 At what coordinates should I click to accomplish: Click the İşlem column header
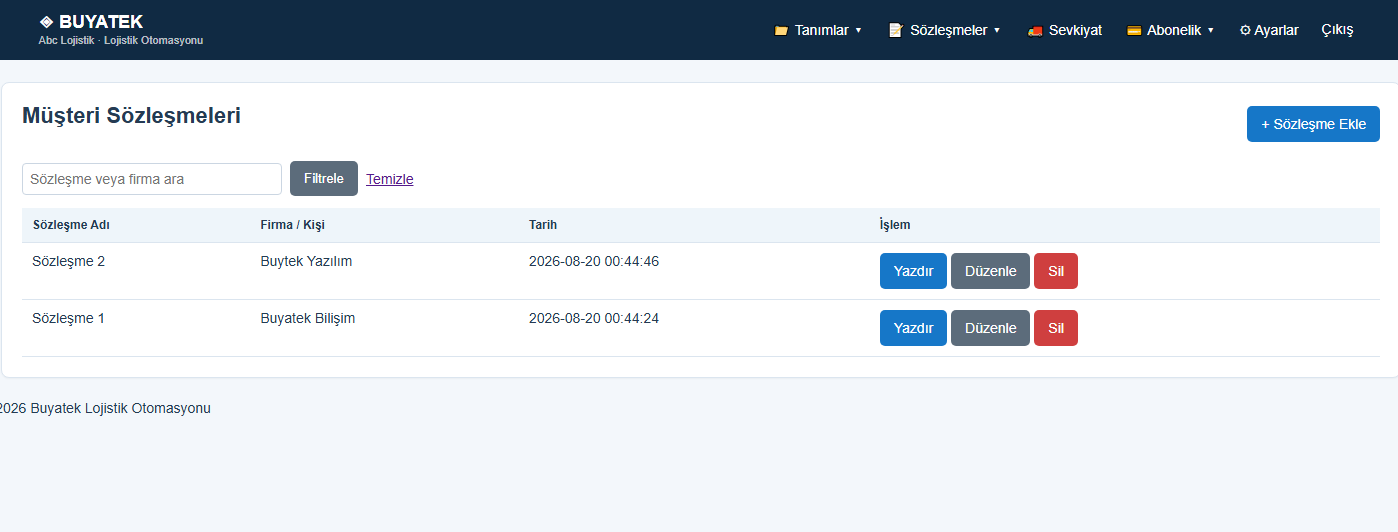coord(895,225)
